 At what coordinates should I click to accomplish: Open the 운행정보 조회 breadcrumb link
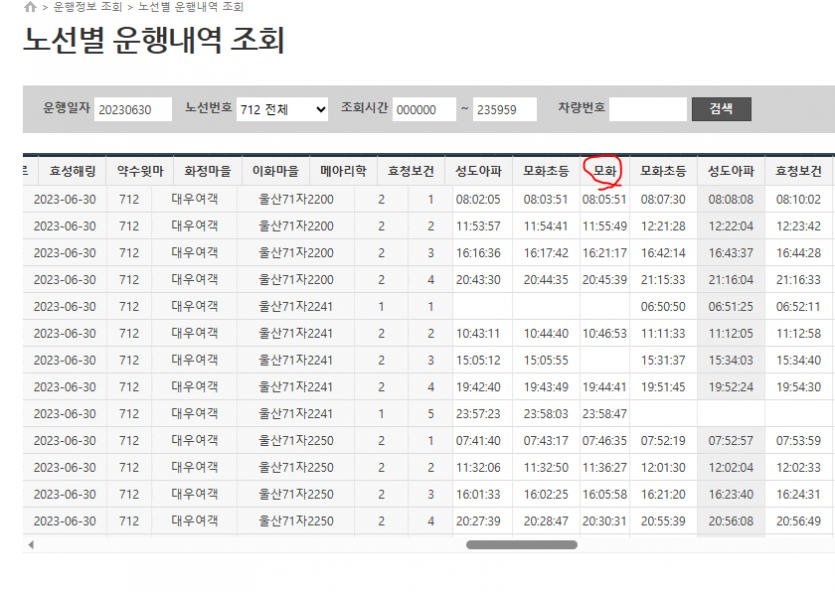[87, 7]
